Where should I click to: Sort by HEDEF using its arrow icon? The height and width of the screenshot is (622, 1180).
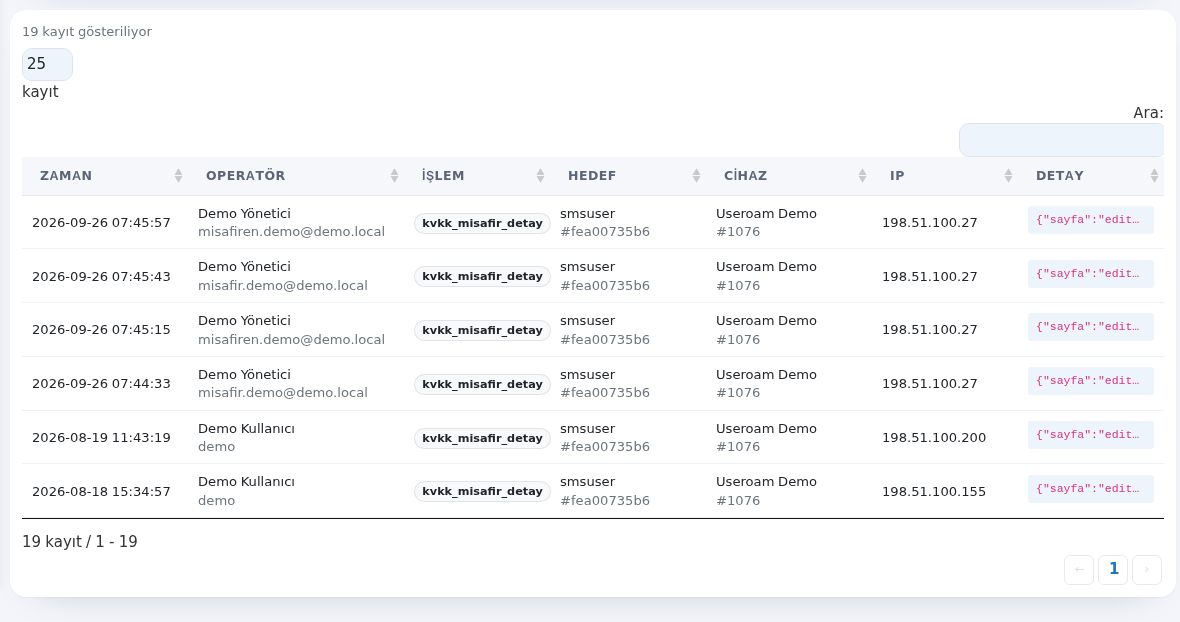696,176
